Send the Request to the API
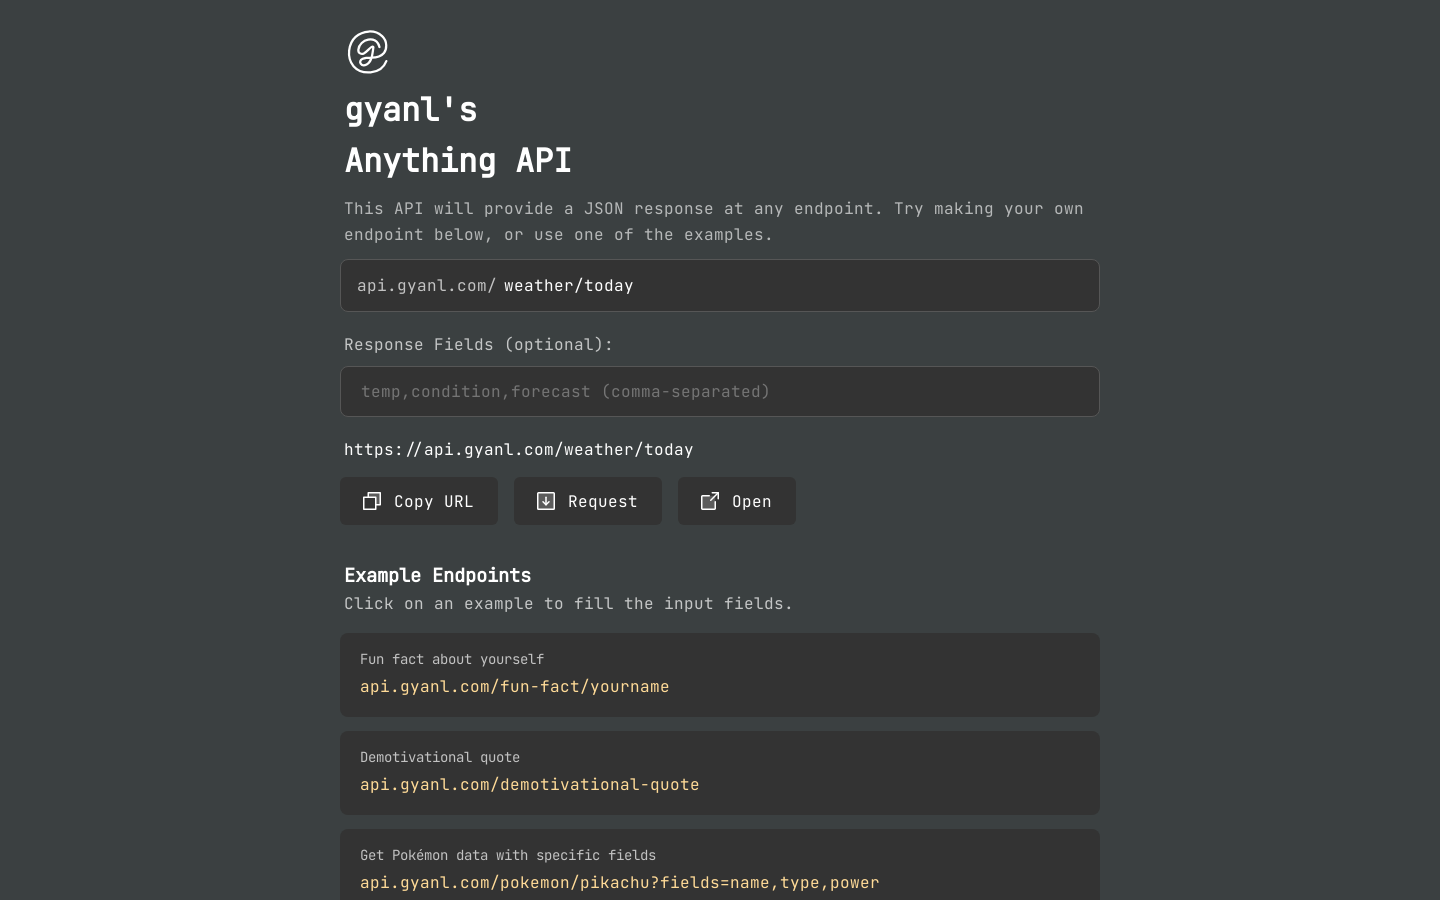Viewport: 1440px width, 900px height. coord(588,501)
